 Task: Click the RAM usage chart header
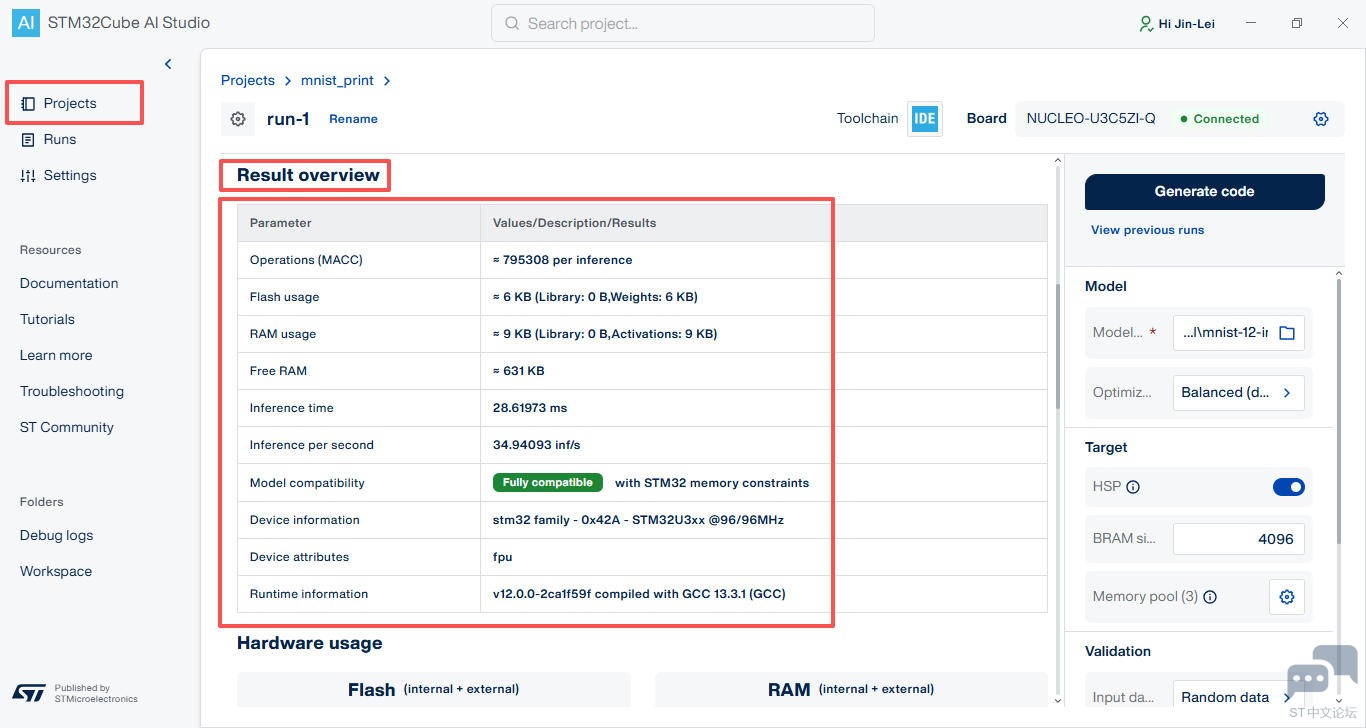point(851,689)
